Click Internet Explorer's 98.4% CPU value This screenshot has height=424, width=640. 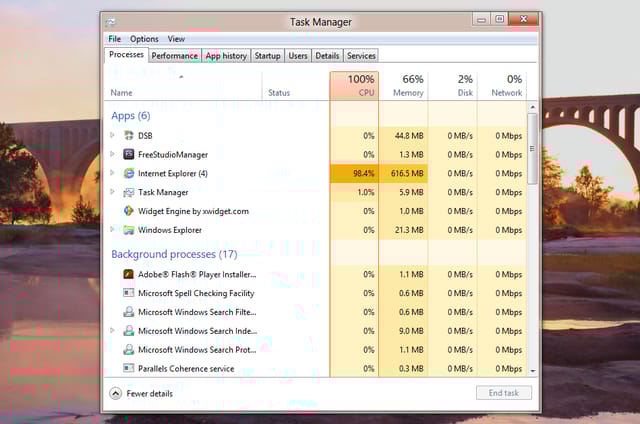[354, 173]
